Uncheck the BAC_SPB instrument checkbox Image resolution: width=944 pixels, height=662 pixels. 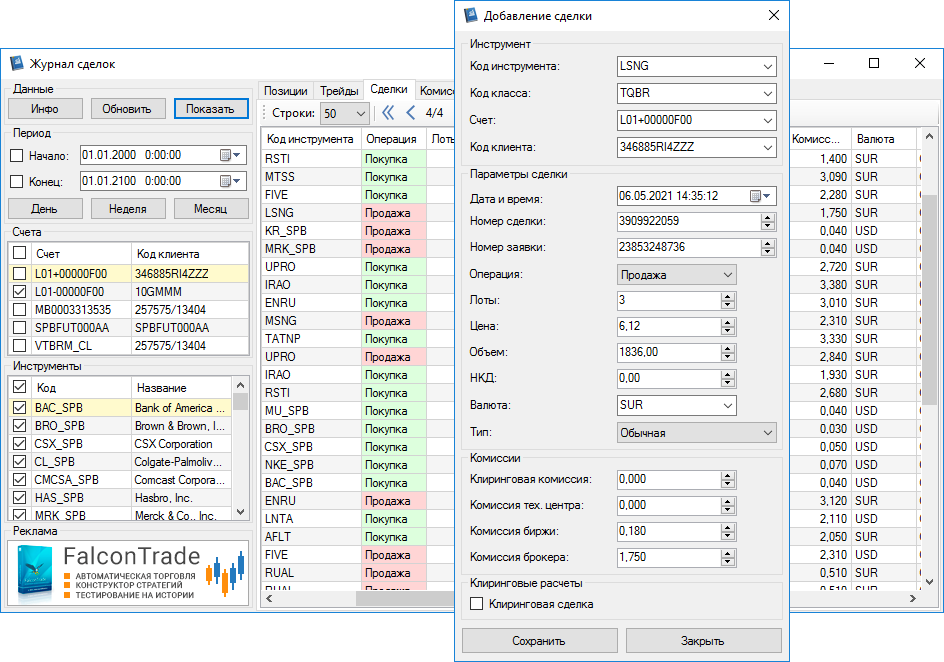click(19, 408)
